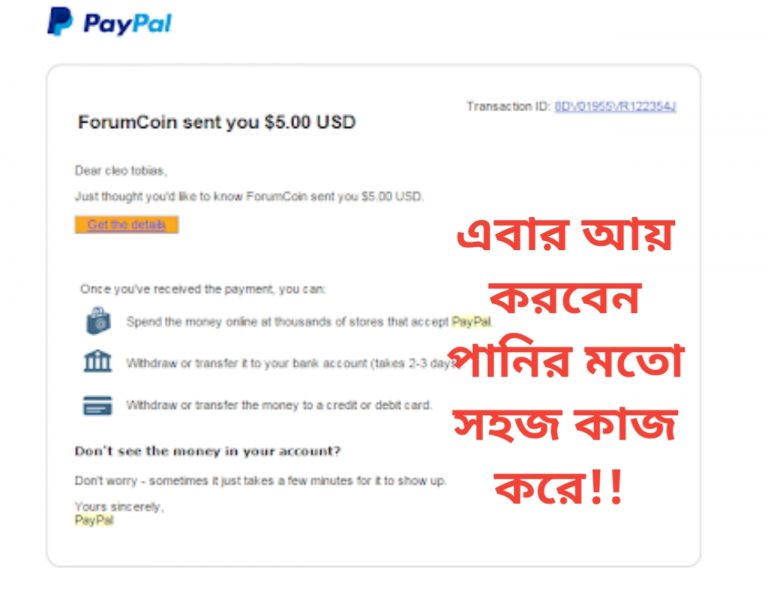Click the 'Spend the money online' text line
The width and height of the screenshot is (768, 592).
tap(309, 322)
